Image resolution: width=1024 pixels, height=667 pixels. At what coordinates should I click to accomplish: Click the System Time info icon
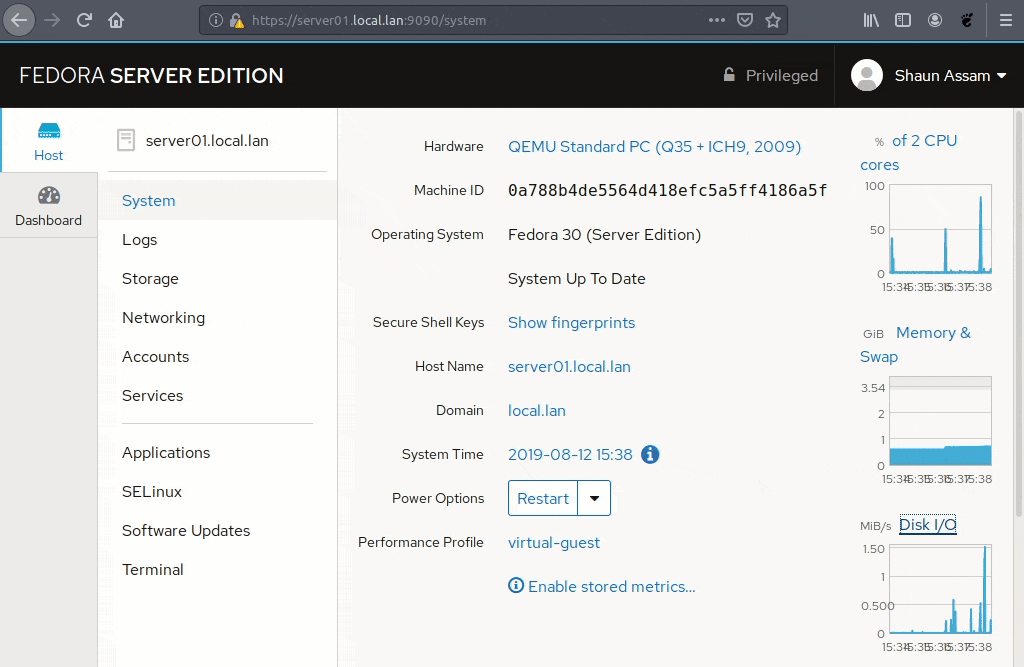pos(650,454)
